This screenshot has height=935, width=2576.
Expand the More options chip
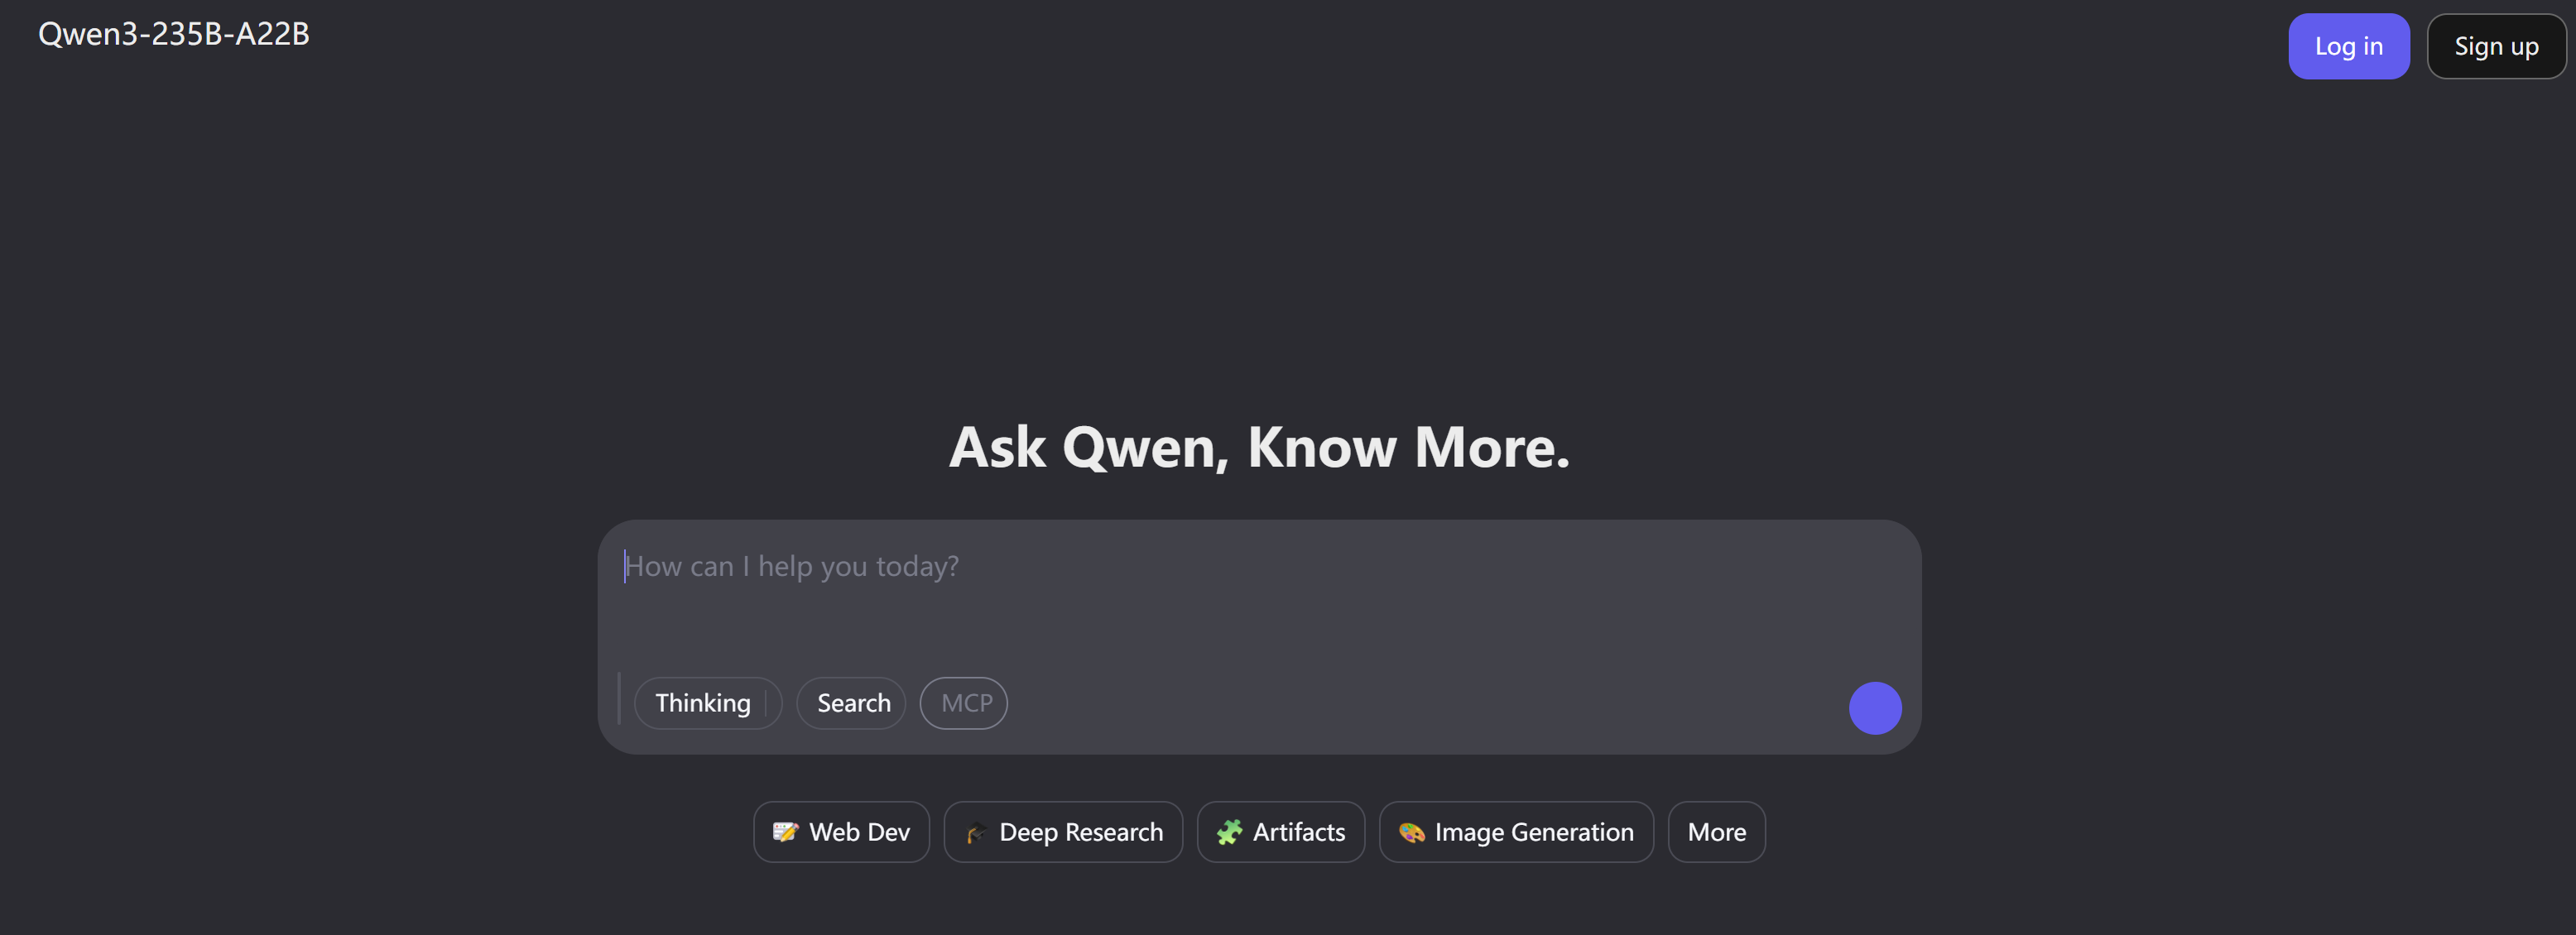tap(1716, 832)
